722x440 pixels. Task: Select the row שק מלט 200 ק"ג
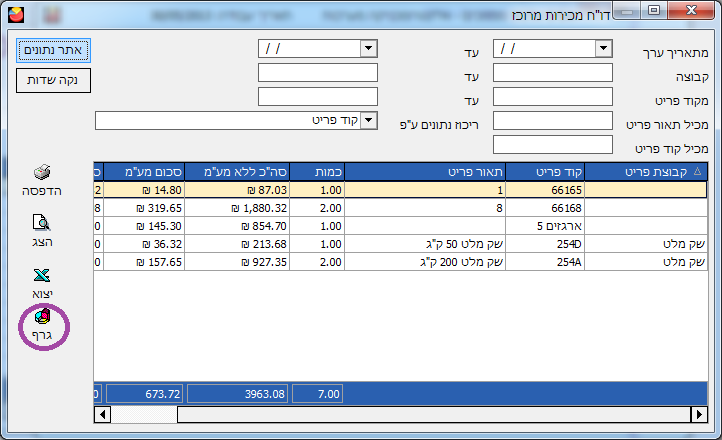tap(422, 262)
